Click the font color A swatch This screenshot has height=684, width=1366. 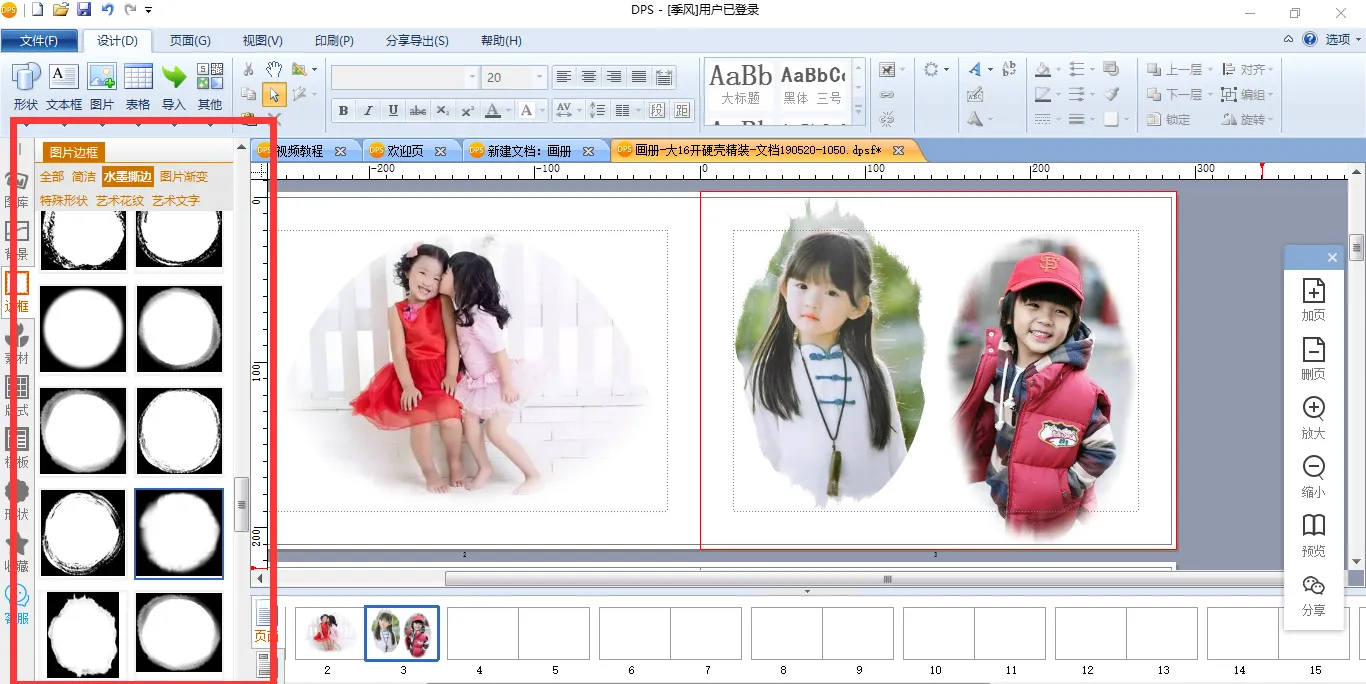(x=492, y=110)
